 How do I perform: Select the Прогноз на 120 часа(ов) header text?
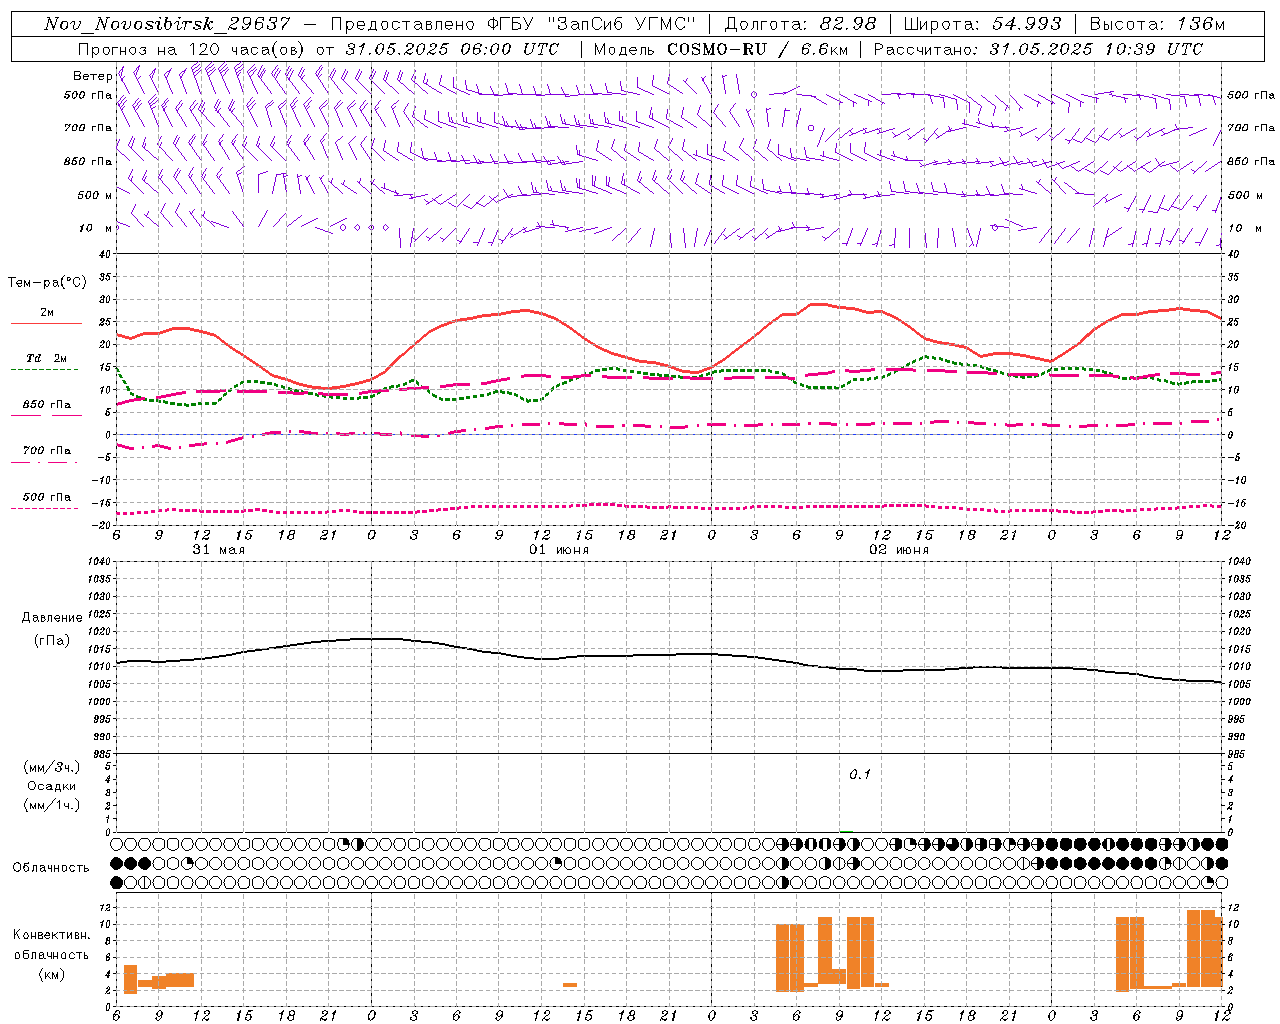[192, 49]
